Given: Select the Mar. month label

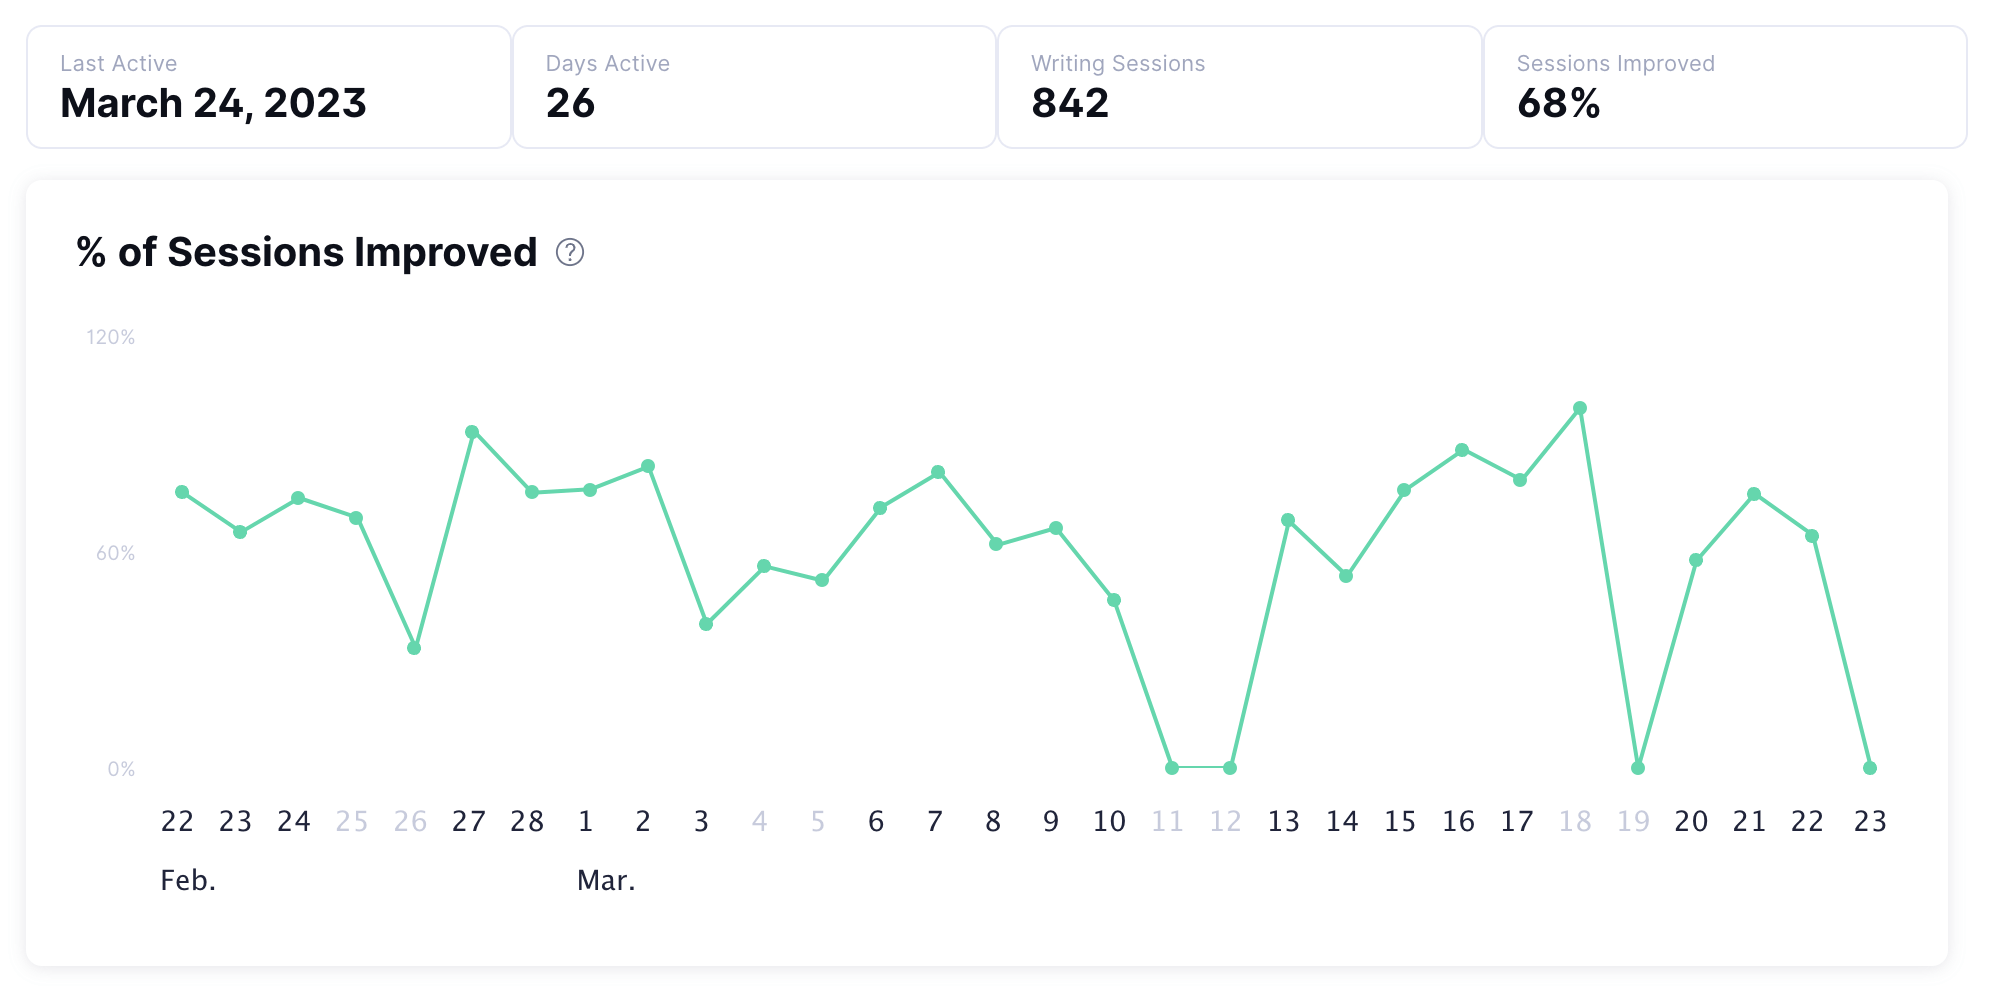Looking at the screenshot, I should click(606, 881).
